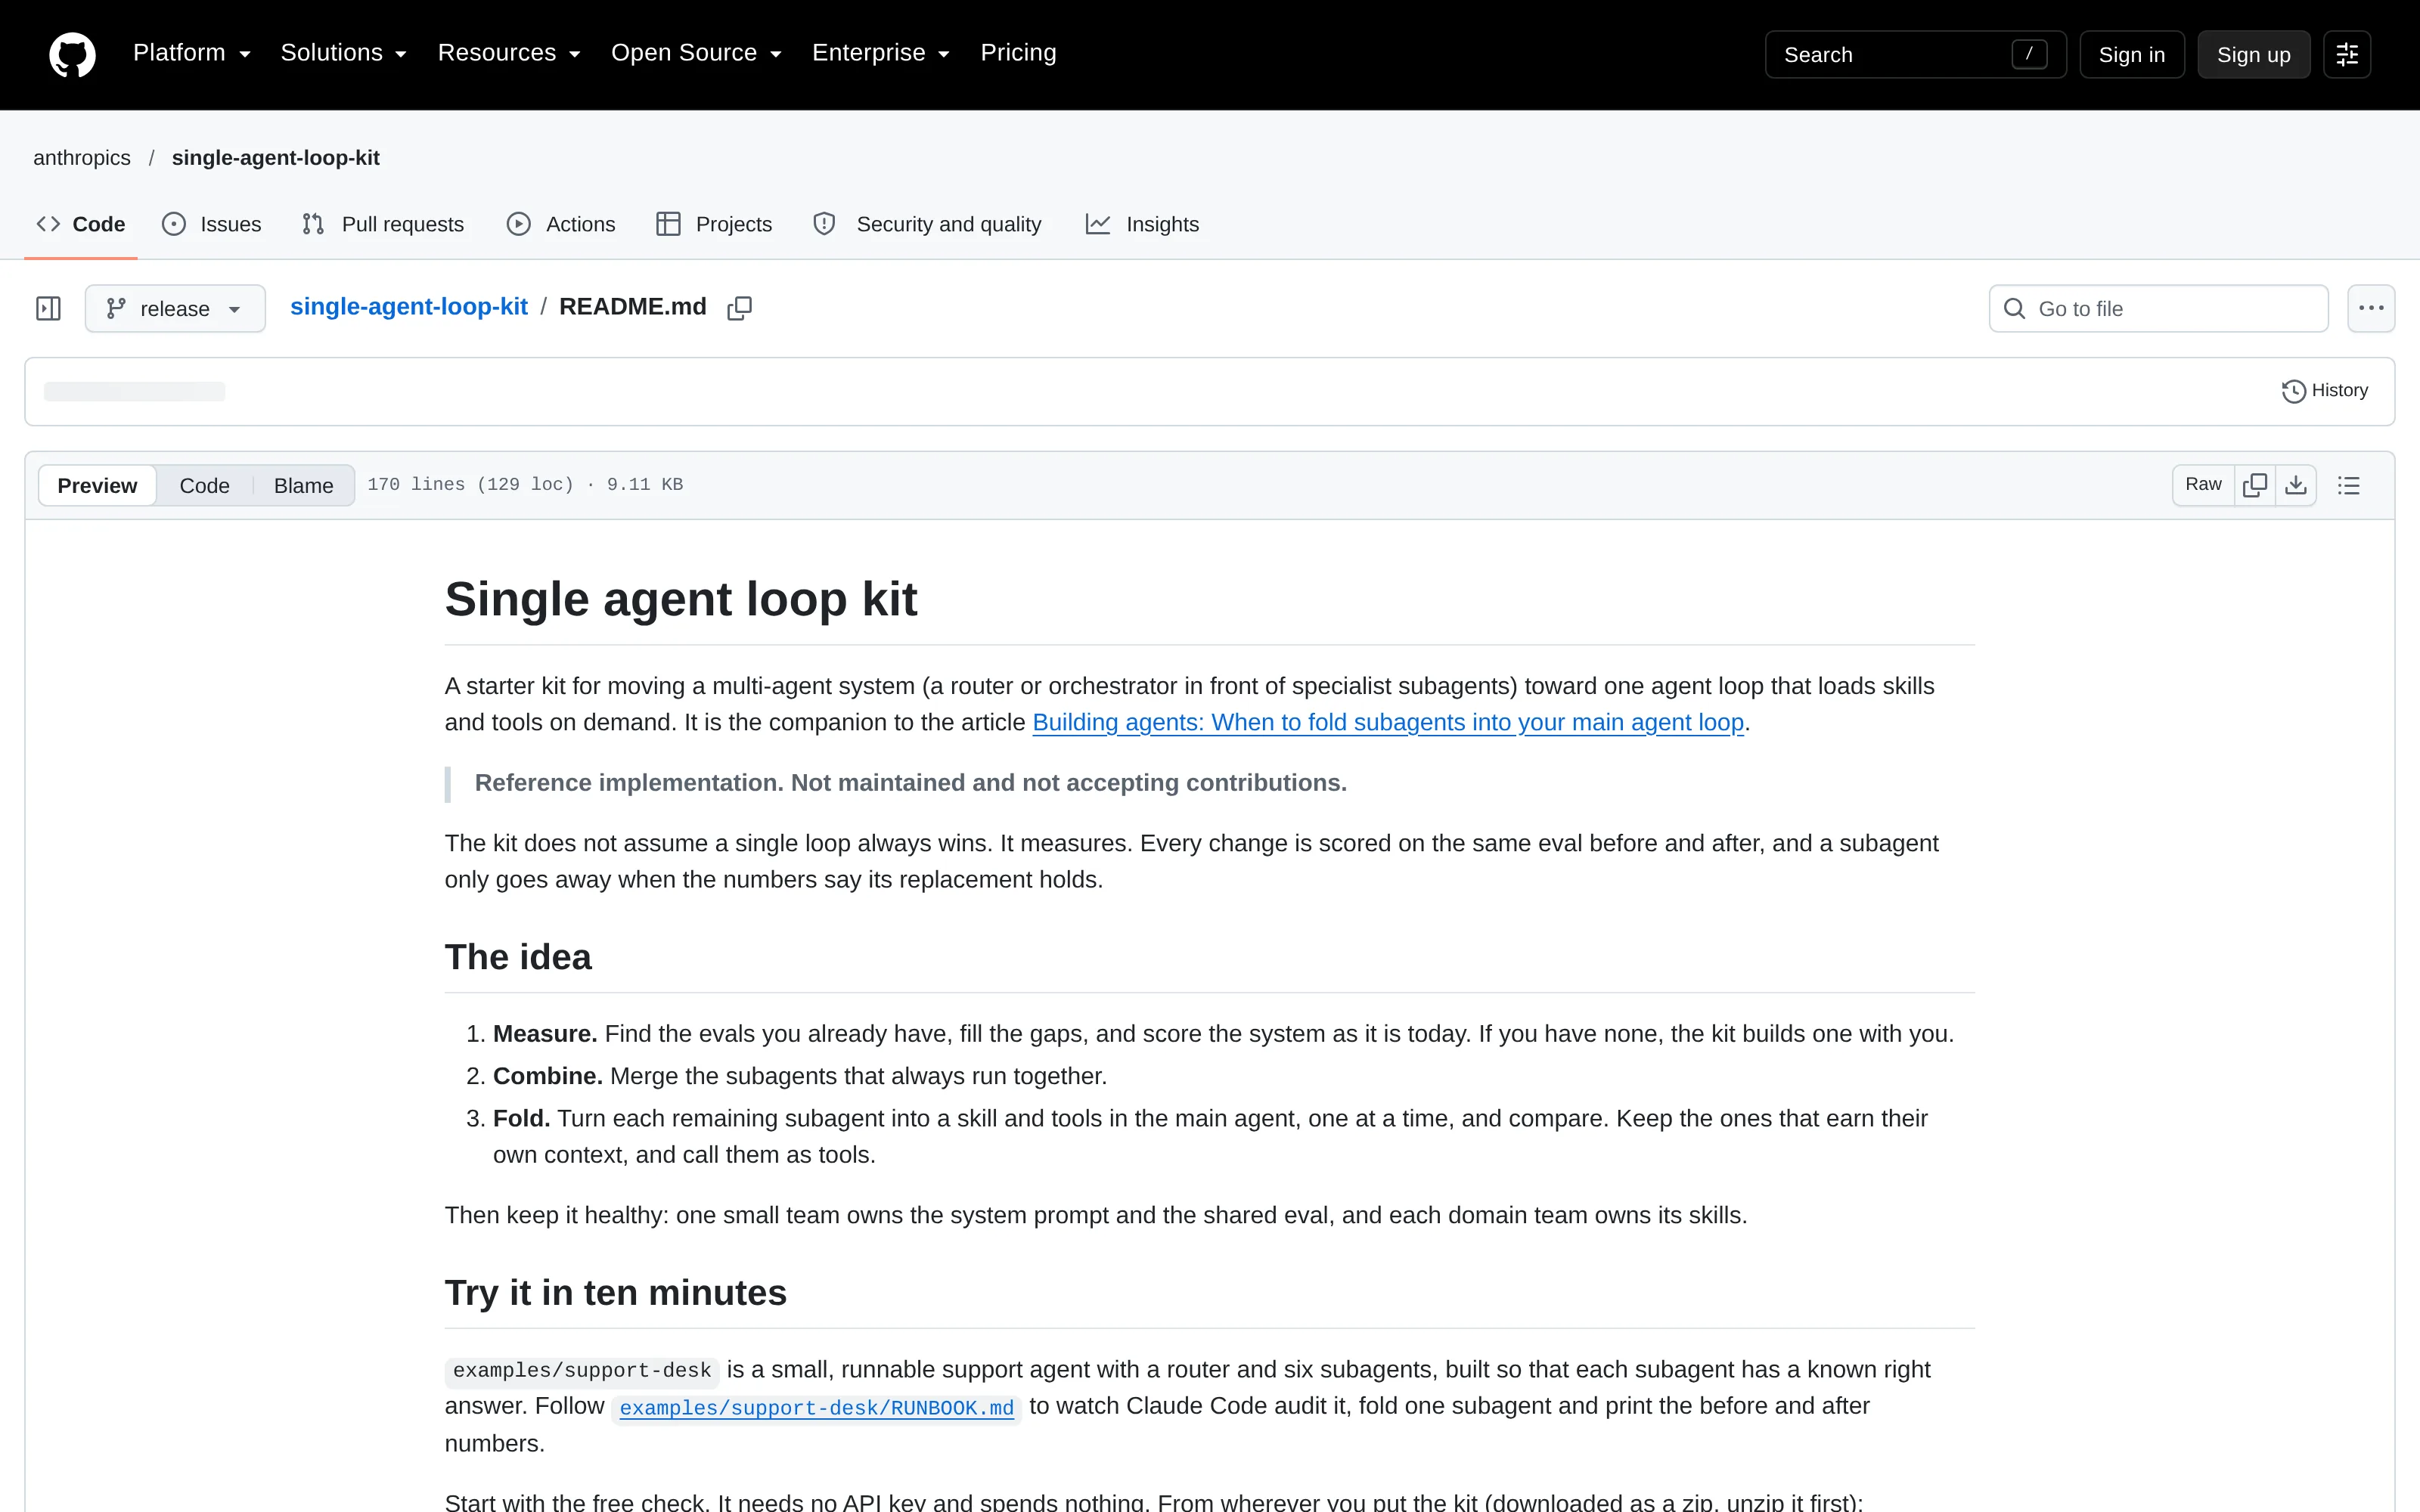Open the Projects tab
The image size is (2420, 1512).
[x=714, y=224]
